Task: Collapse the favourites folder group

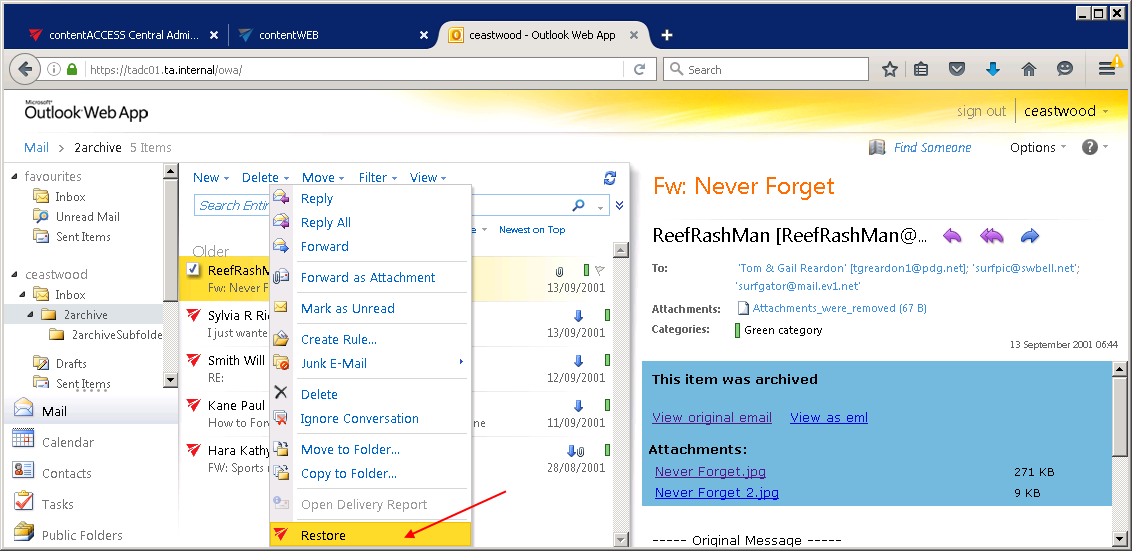Action: click(15, 177)
